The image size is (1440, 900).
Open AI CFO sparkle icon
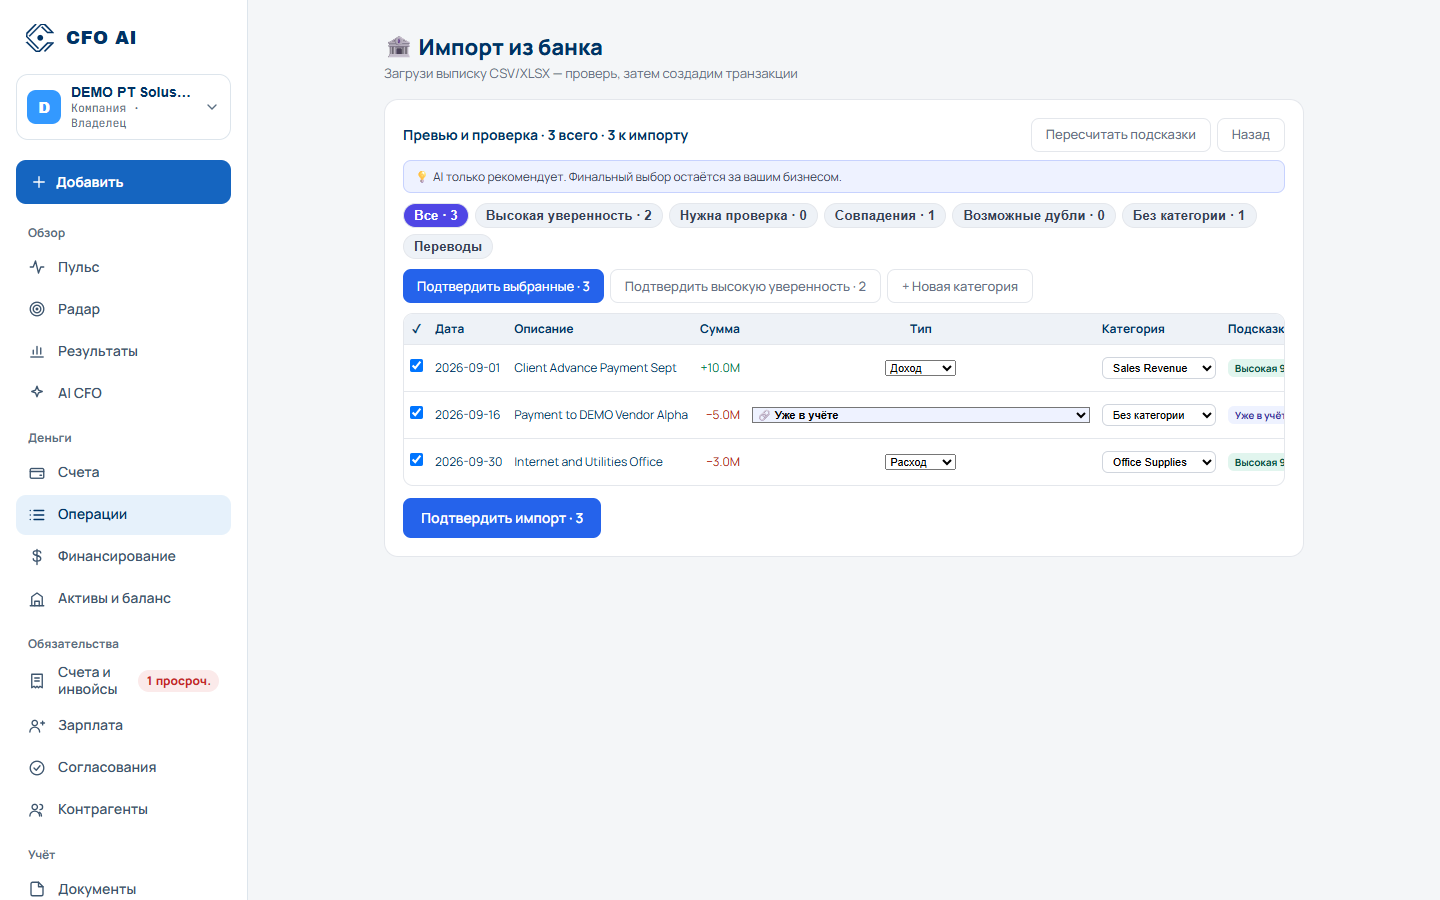[x=37, y=393]
